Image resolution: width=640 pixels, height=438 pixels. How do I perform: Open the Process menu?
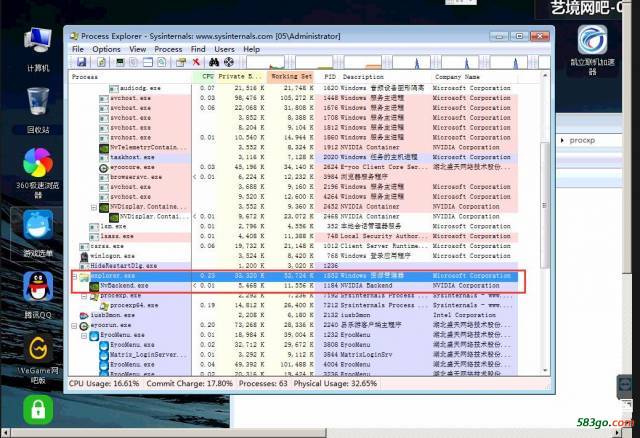[168, 49]
